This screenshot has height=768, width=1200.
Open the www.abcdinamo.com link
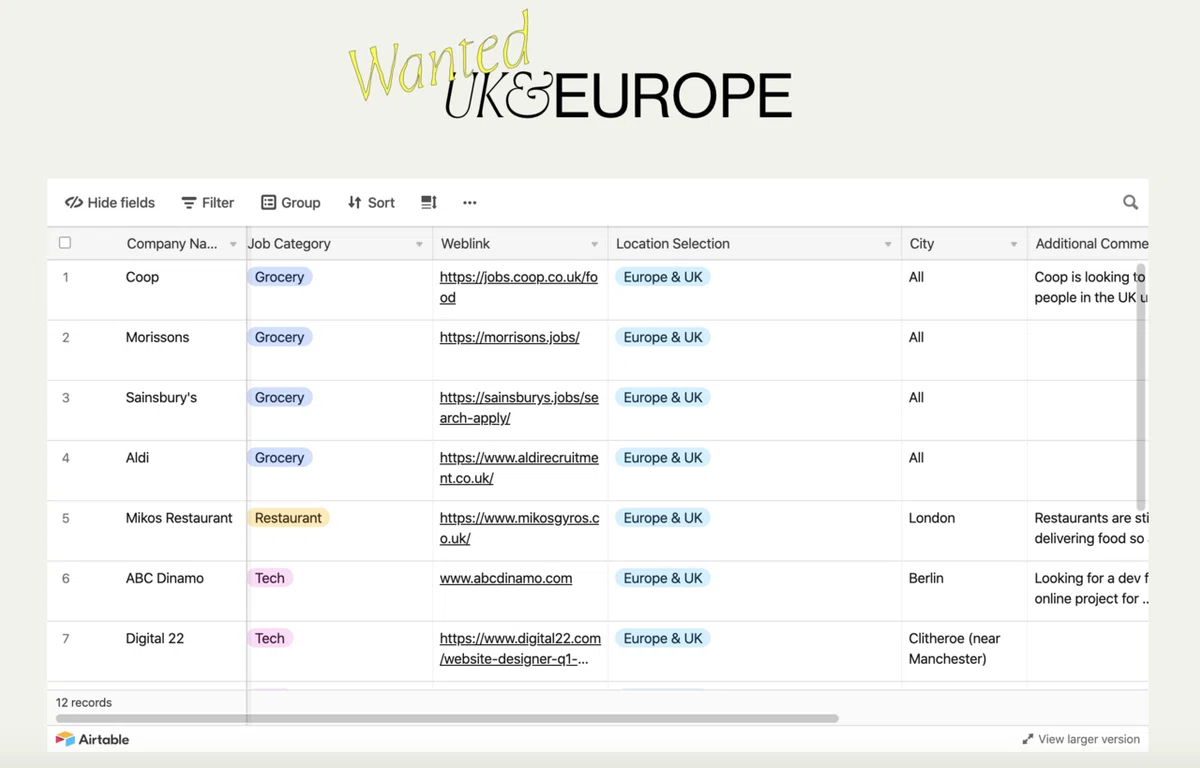coord(506,578)
